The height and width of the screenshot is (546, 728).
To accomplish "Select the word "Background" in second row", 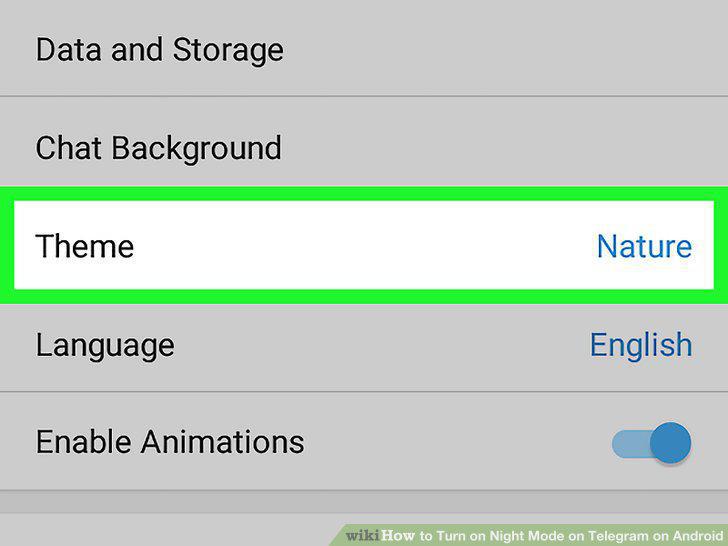I will pos(196,149).
